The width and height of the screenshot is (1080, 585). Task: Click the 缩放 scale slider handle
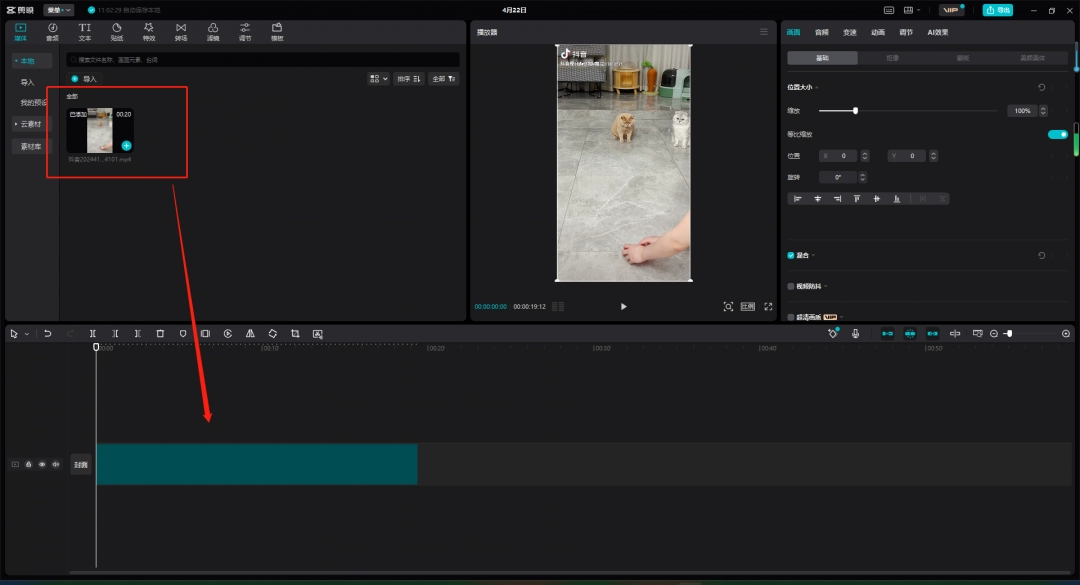coord(855,110)
